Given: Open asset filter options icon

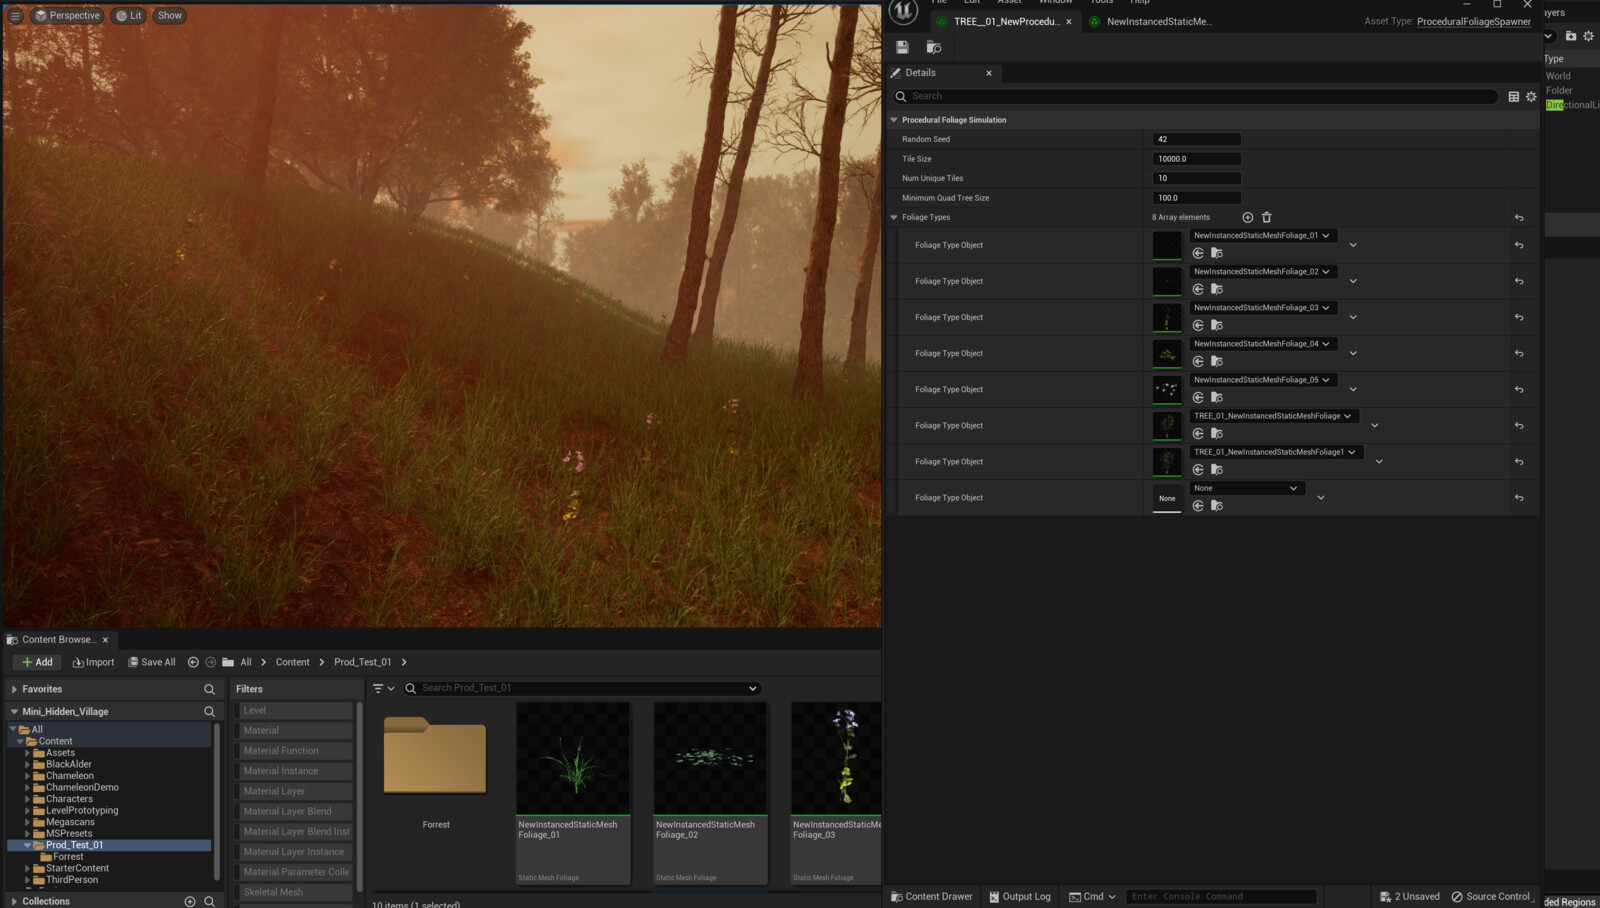Looking at the screenshot, I should 383,688.
